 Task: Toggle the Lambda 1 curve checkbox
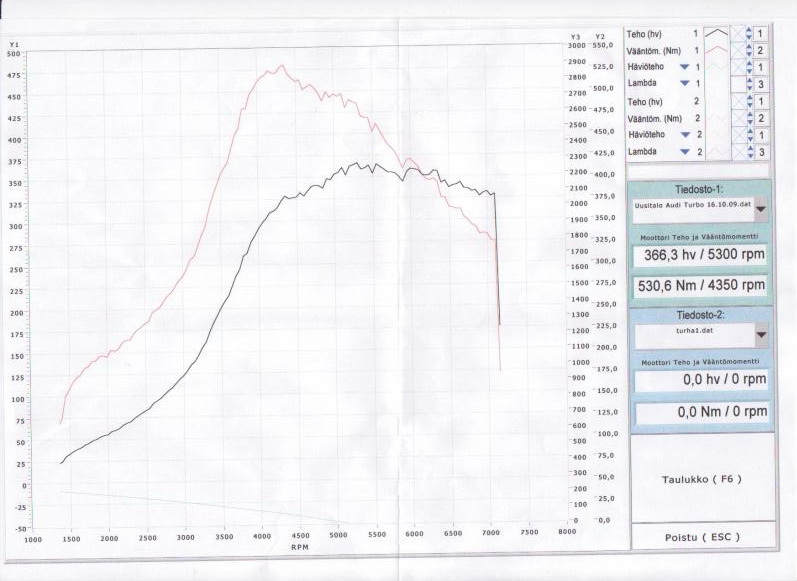(x=740, y=84)
